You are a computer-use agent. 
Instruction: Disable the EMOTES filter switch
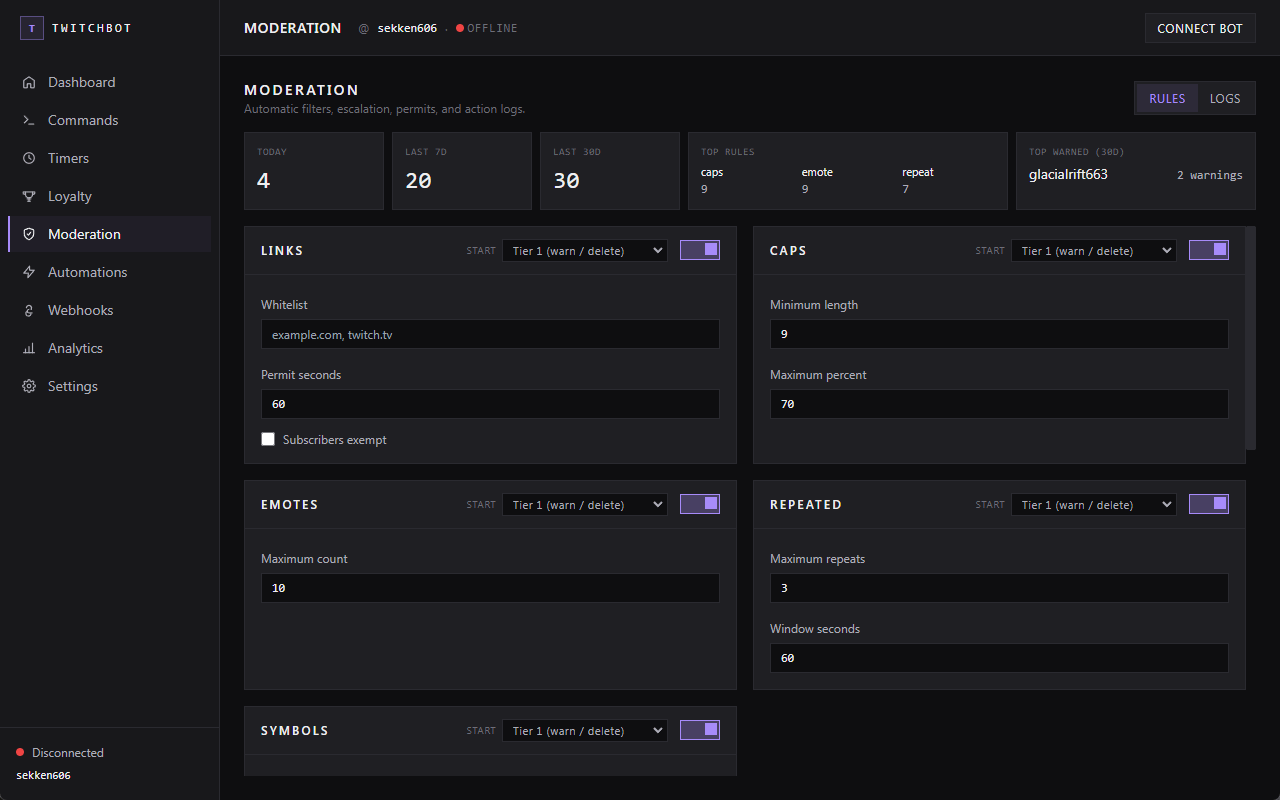click(700, 504)
